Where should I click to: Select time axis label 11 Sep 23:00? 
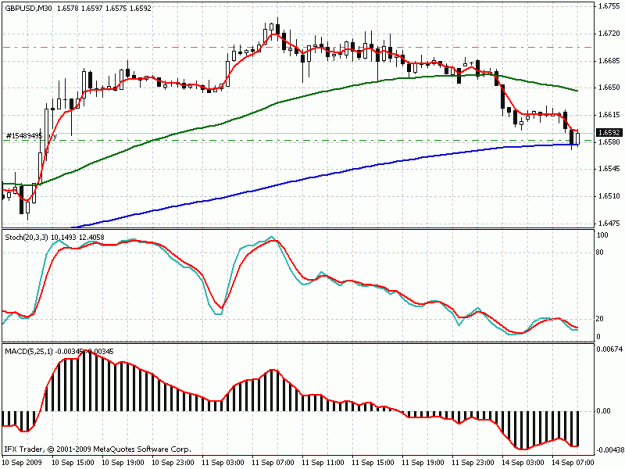point(473,463)
